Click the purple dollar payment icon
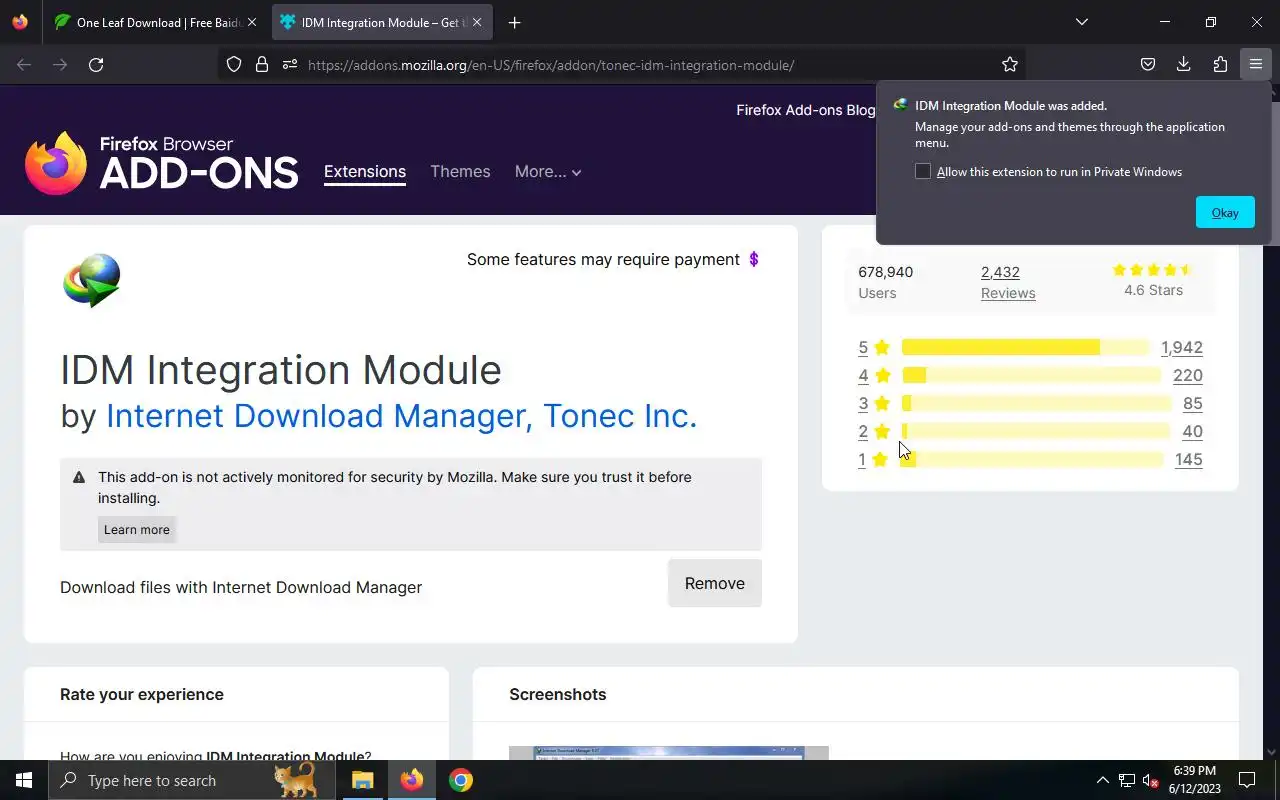1280x800 pixels. coord(754,259)
